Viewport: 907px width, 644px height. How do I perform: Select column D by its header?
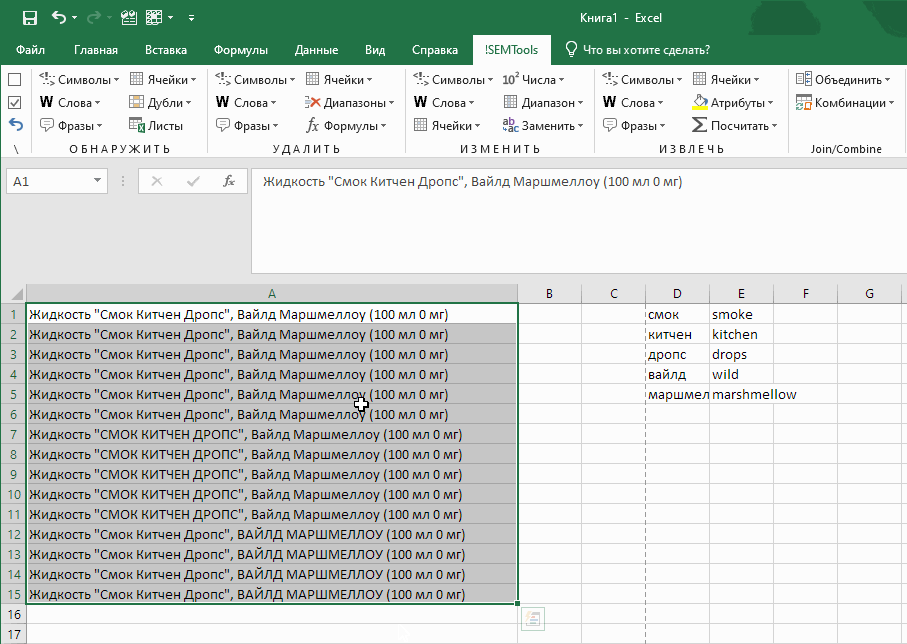[677, 294]
